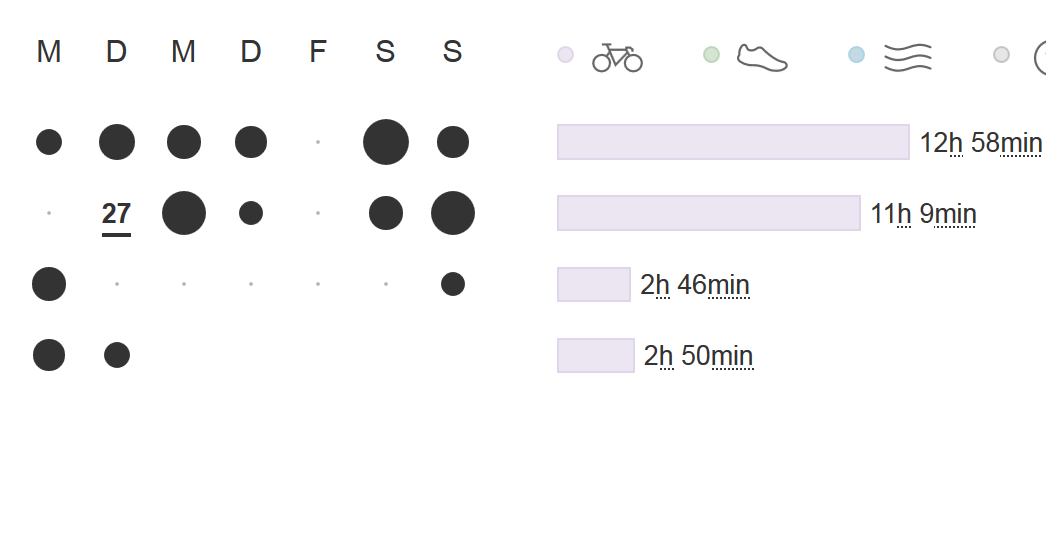Click the partially visible gray circle icon
The width and height of the screenshot is (1046, 540).
(x=1040, y=57)
